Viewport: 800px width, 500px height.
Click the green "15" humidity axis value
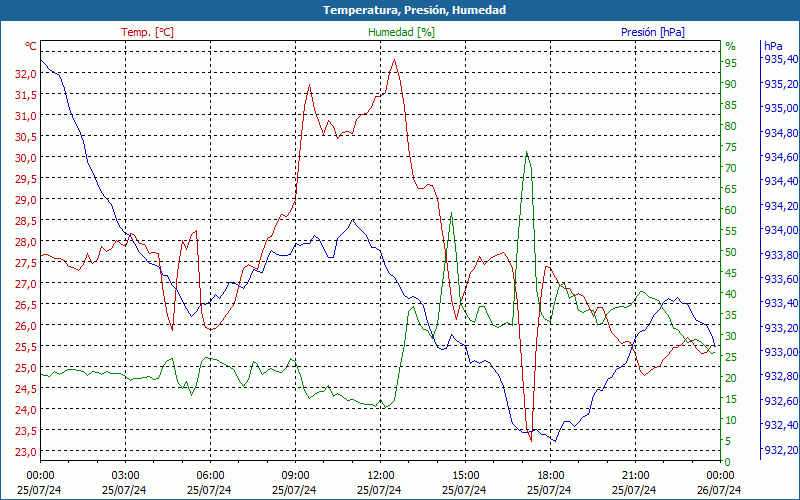(x=731, y=399)
